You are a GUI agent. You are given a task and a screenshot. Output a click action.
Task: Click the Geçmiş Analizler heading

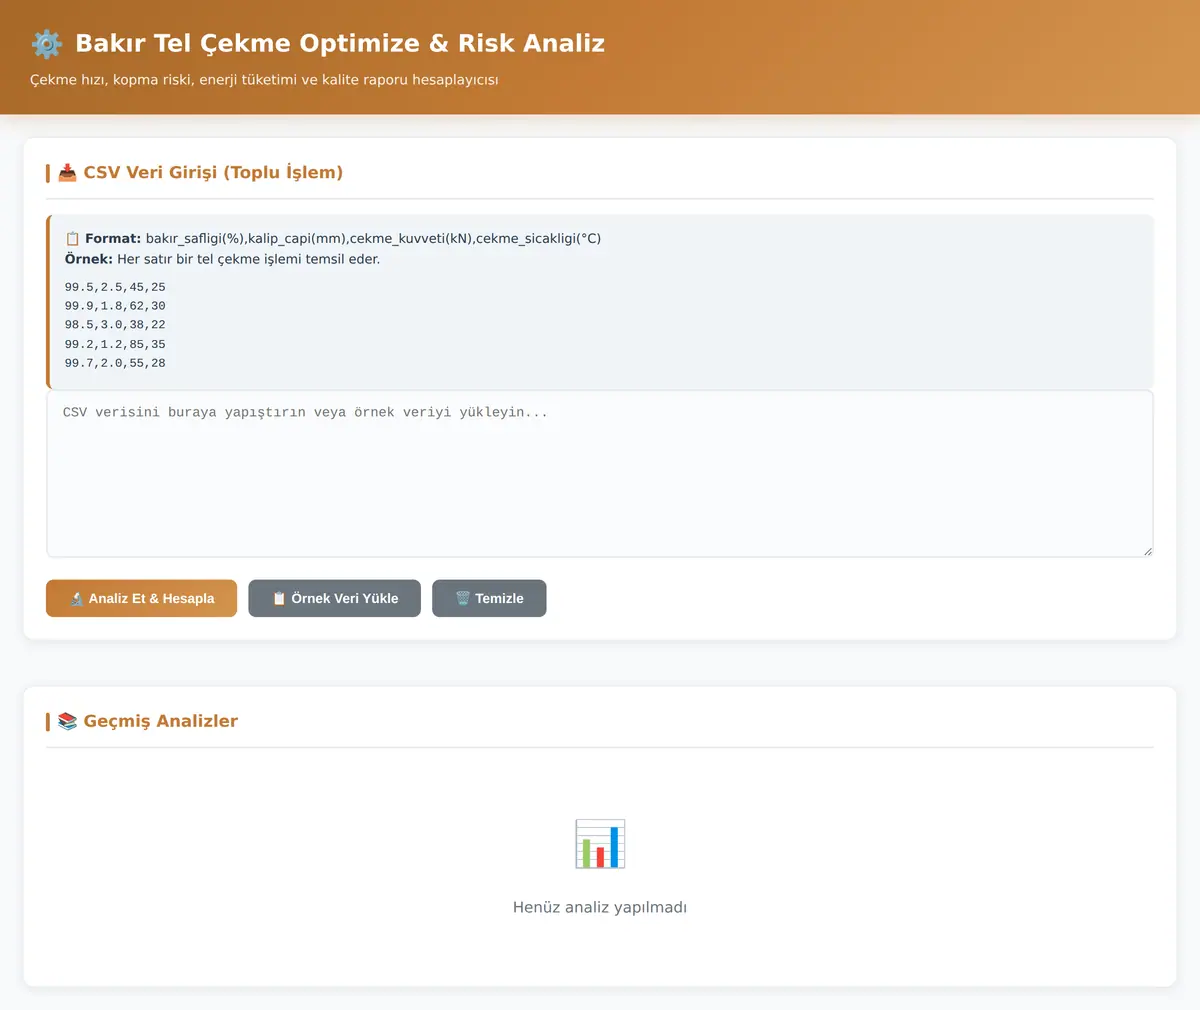point(161,722)
